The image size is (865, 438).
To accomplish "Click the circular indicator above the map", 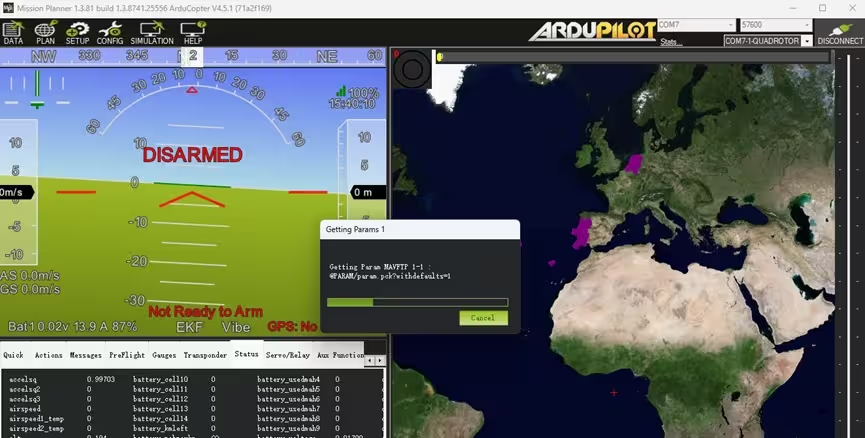I will coord(412,69).
